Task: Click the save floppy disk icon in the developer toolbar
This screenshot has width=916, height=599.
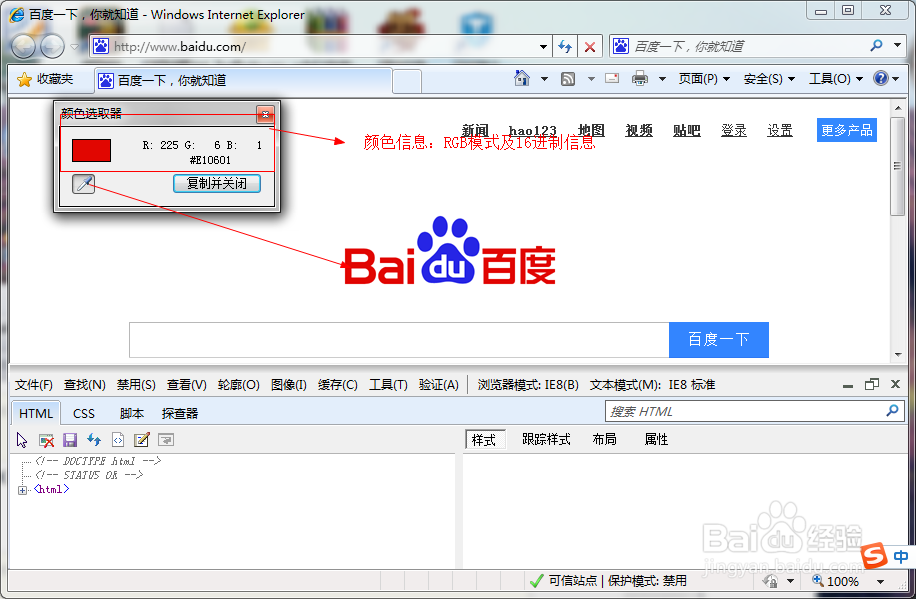Action: click(x=70, y=439)
